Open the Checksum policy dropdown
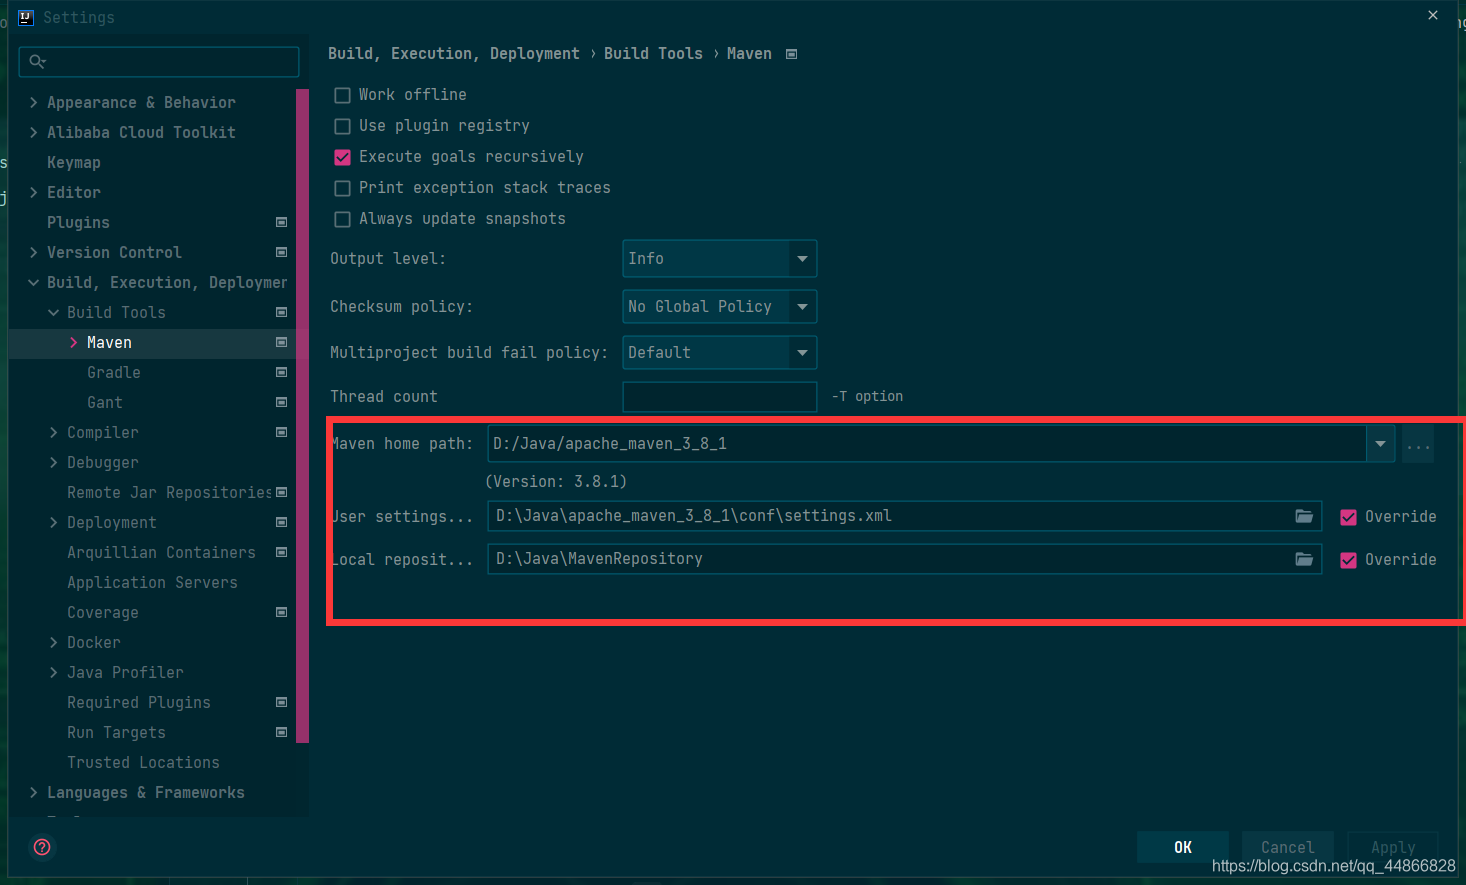1466x885 pixels. [x=719, y=306]
